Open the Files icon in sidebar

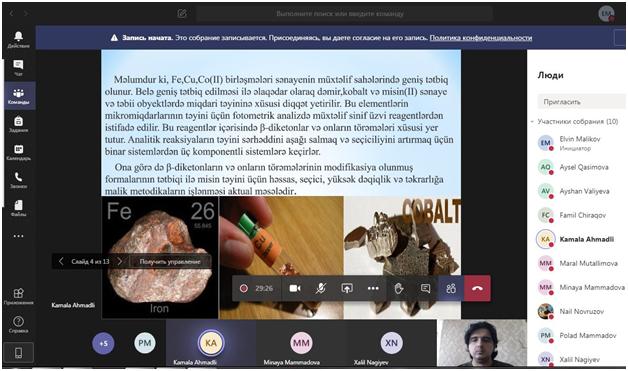(x=18, y=208)
